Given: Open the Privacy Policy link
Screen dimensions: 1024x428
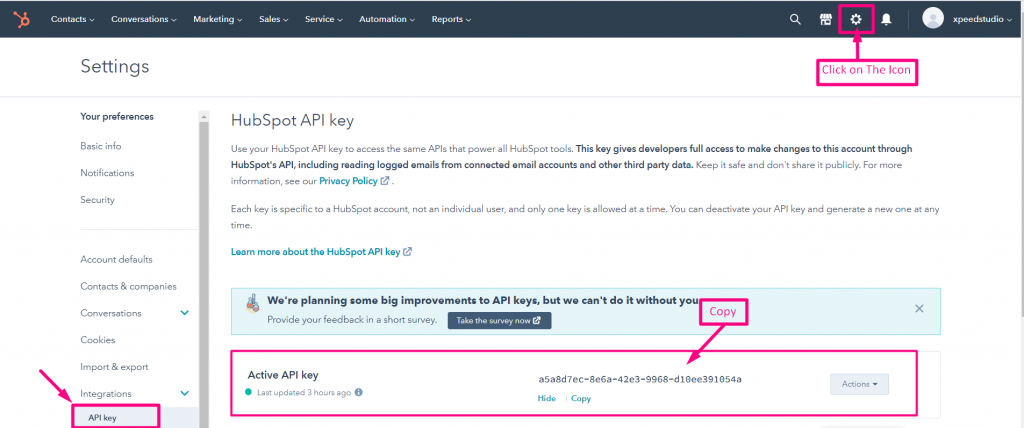Looking at the screenshot, I should pos(354,181).
